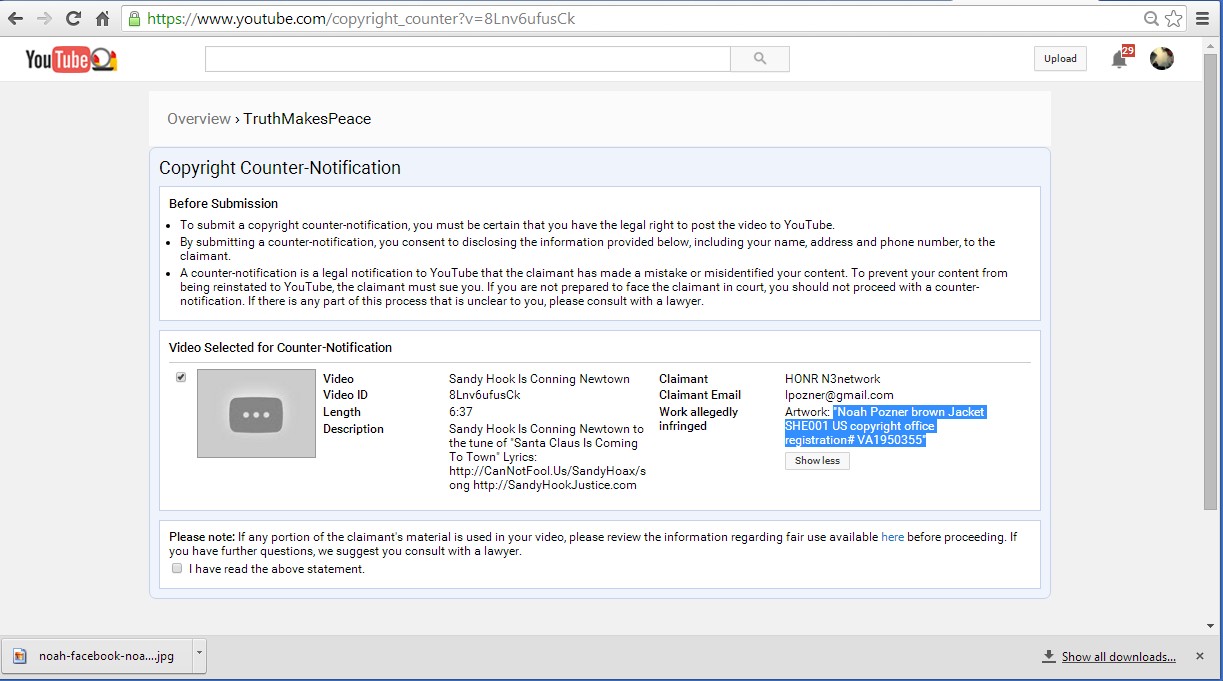
Task: Click the 'Length' label
Action: (x=342, y=412)
